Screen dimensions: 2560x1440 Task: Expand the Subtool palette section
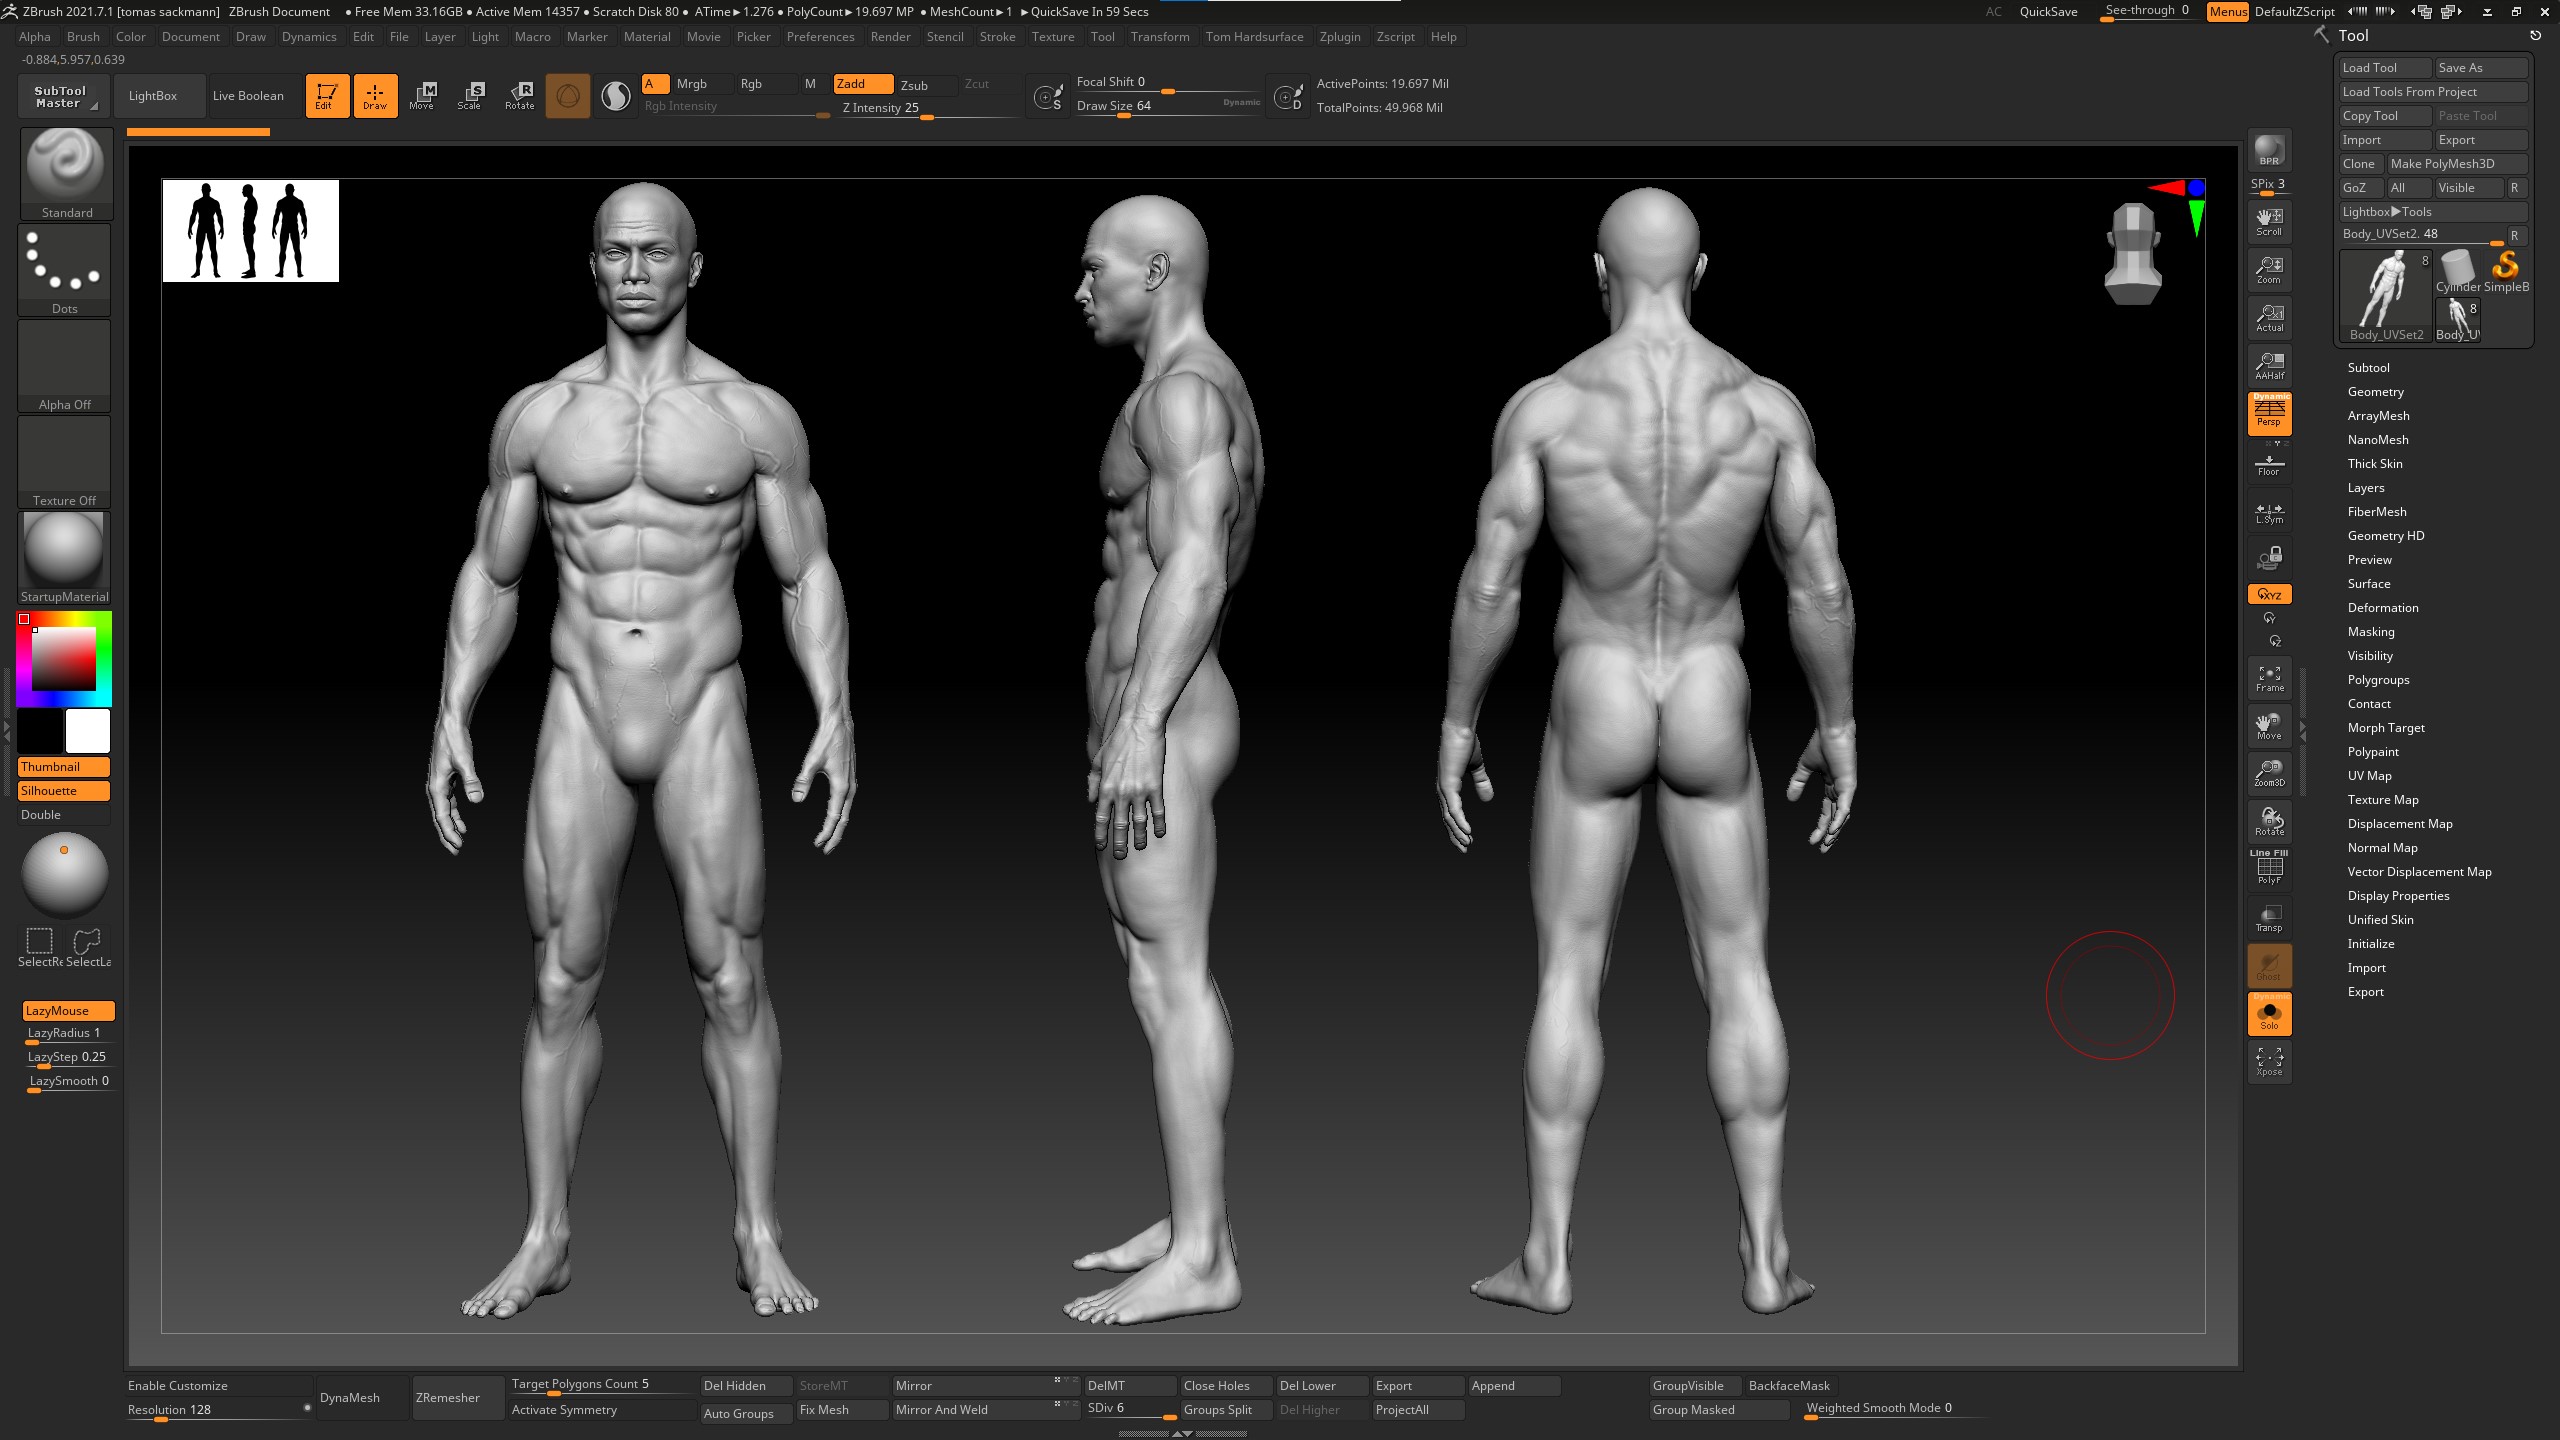click(2368, 368)
